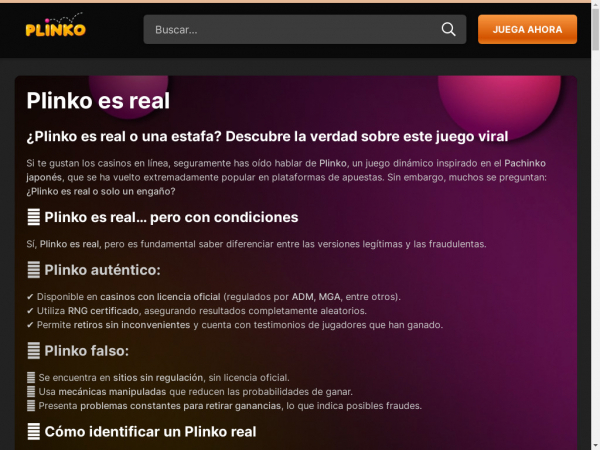The height and width of the screenshot is (450, 600).
Task: Click the 'Plinko auténtico:' heading
Action: (94, 270)
